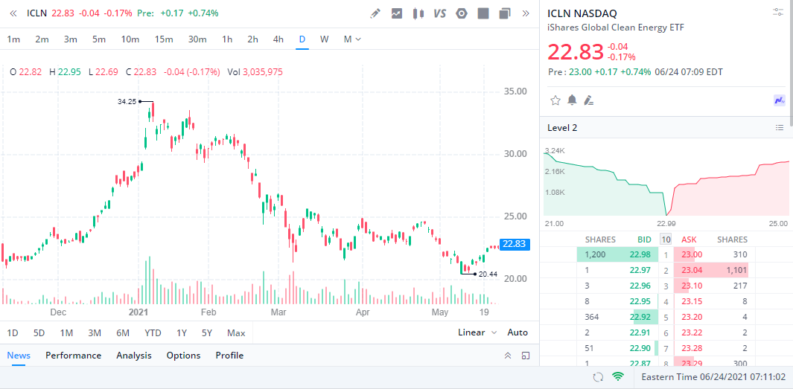Toggle the purple mini chart button
Viewport: 793px width, 389px height.
point(779,100)
